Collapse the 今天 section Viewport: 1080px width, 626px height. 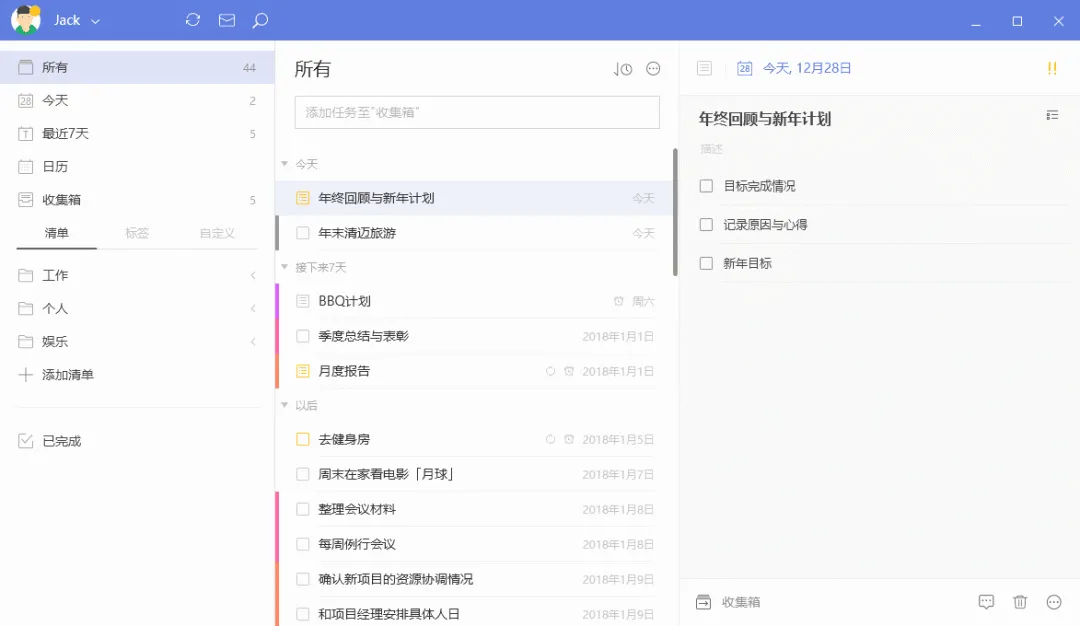pyautogui.click(x=284, y=164)
